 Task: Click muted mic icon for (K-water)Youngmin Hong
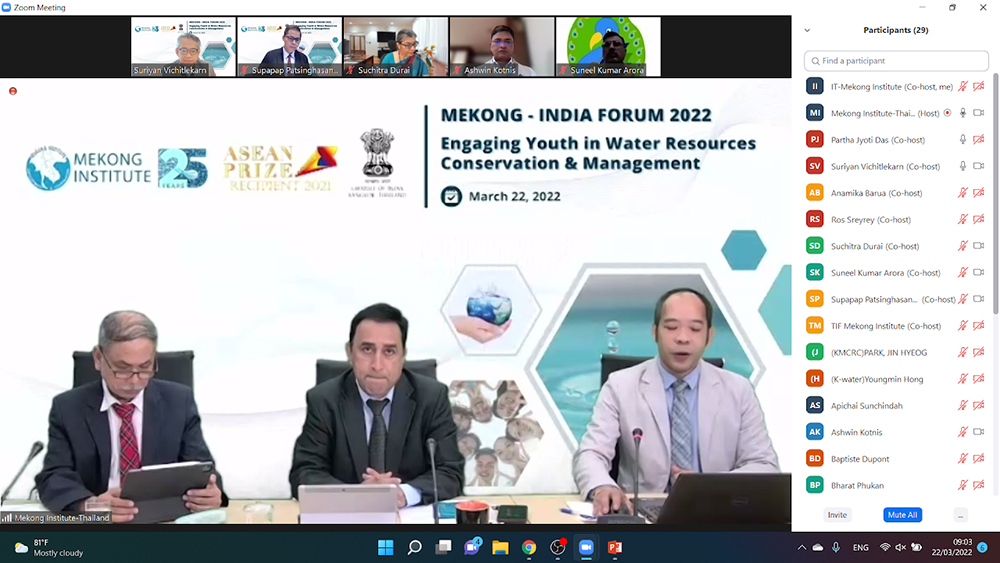pos(962,379)
